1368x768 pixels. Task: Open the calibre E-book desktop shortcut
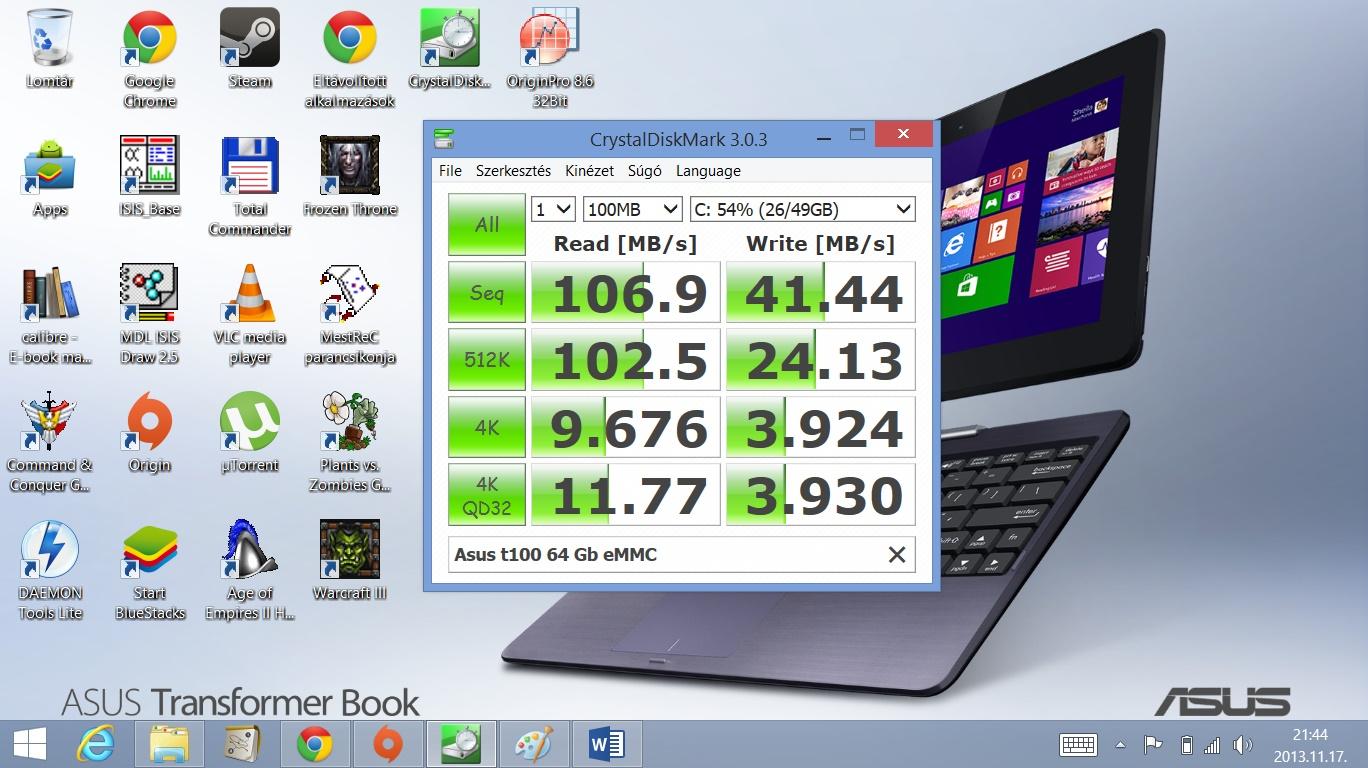[x=50, y=314]
